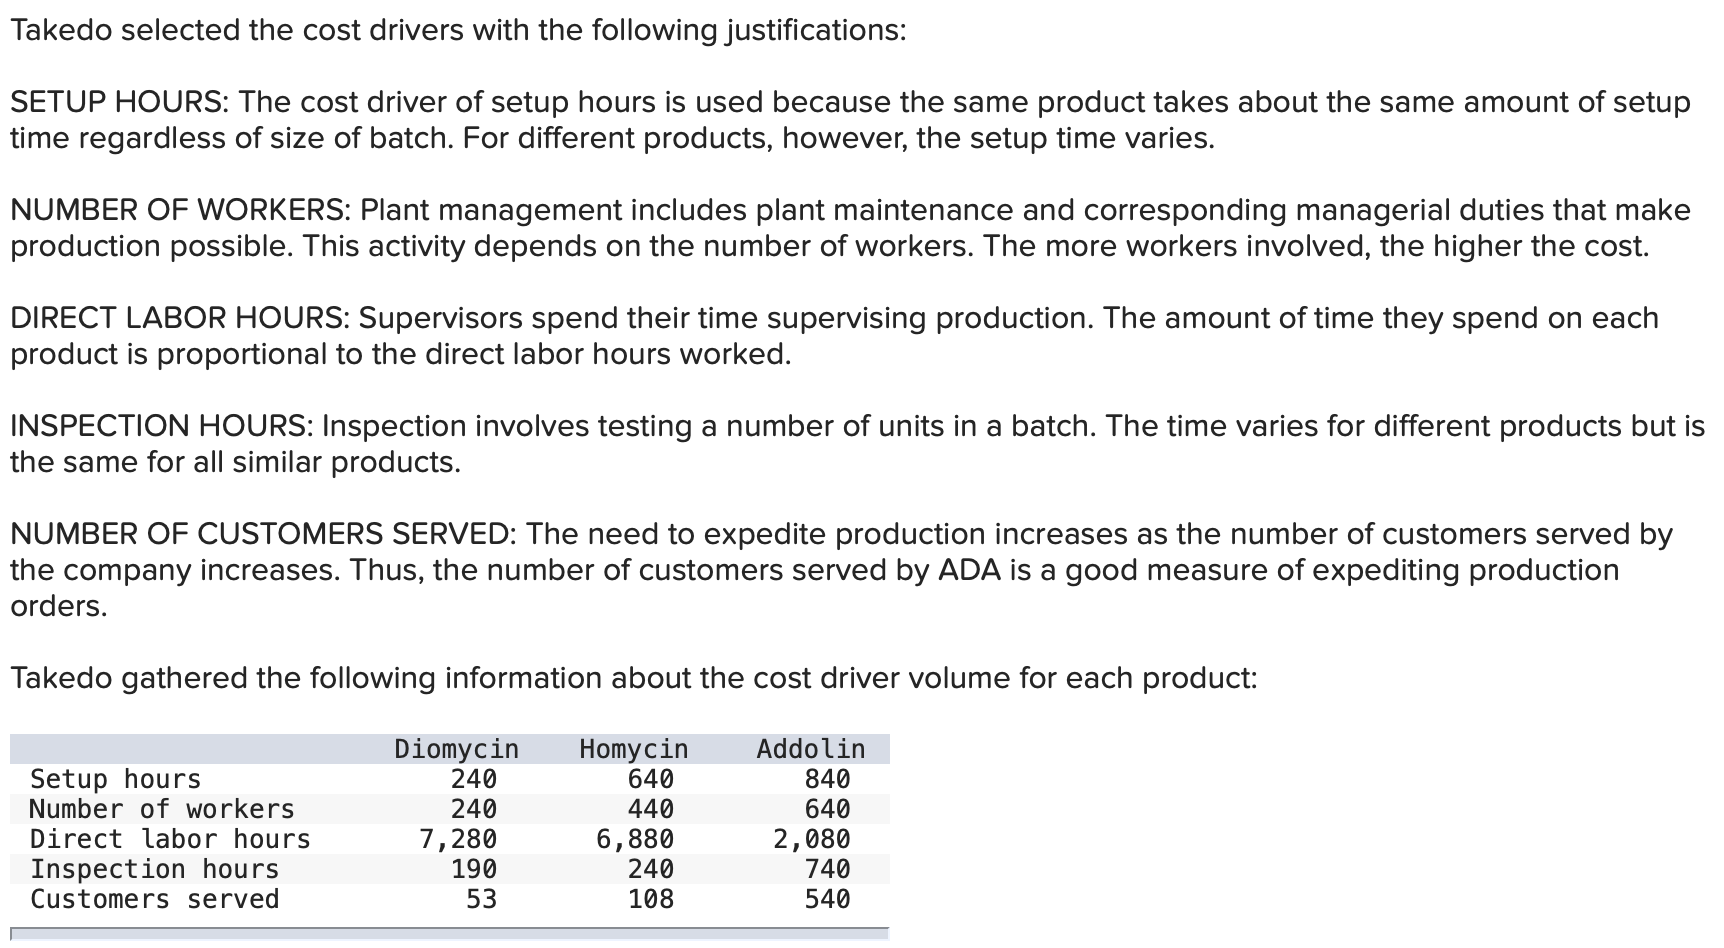Click Homycin direct labor hours value 6,880
1724x948 pixels.
pos(635,839)
